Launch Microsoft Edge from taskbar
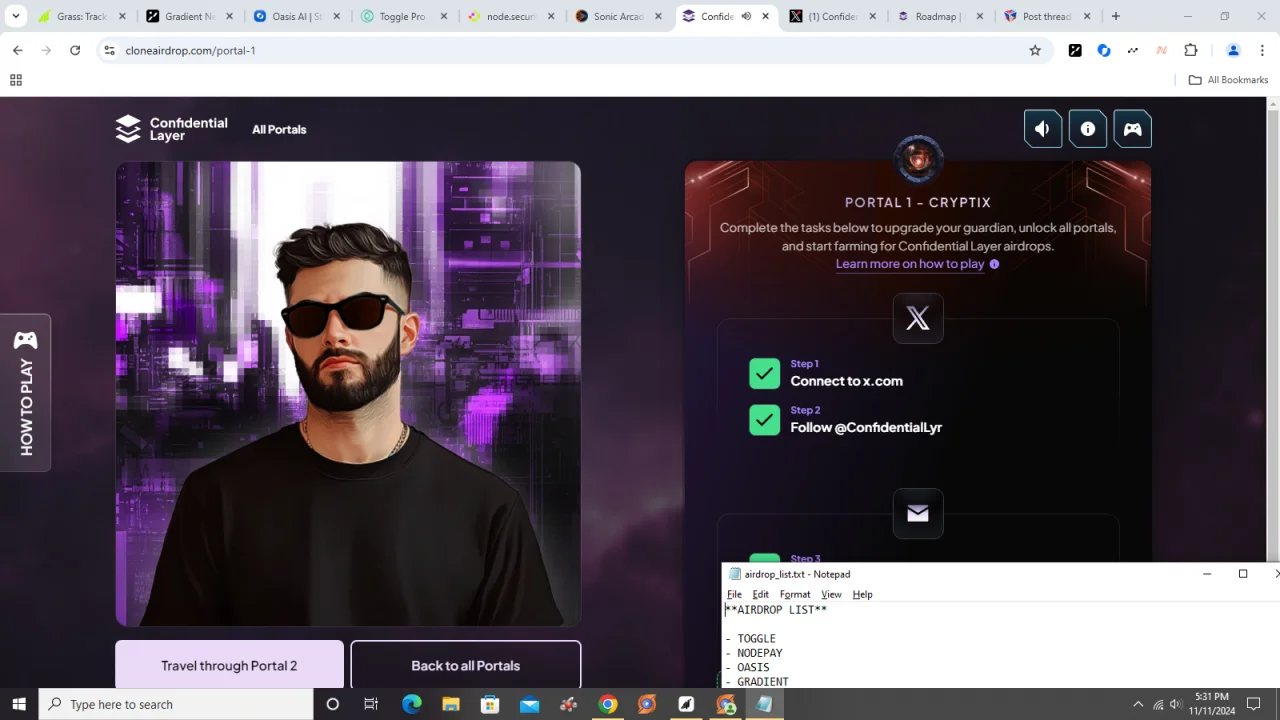1280x720 pixels. (x=412, y=704)
